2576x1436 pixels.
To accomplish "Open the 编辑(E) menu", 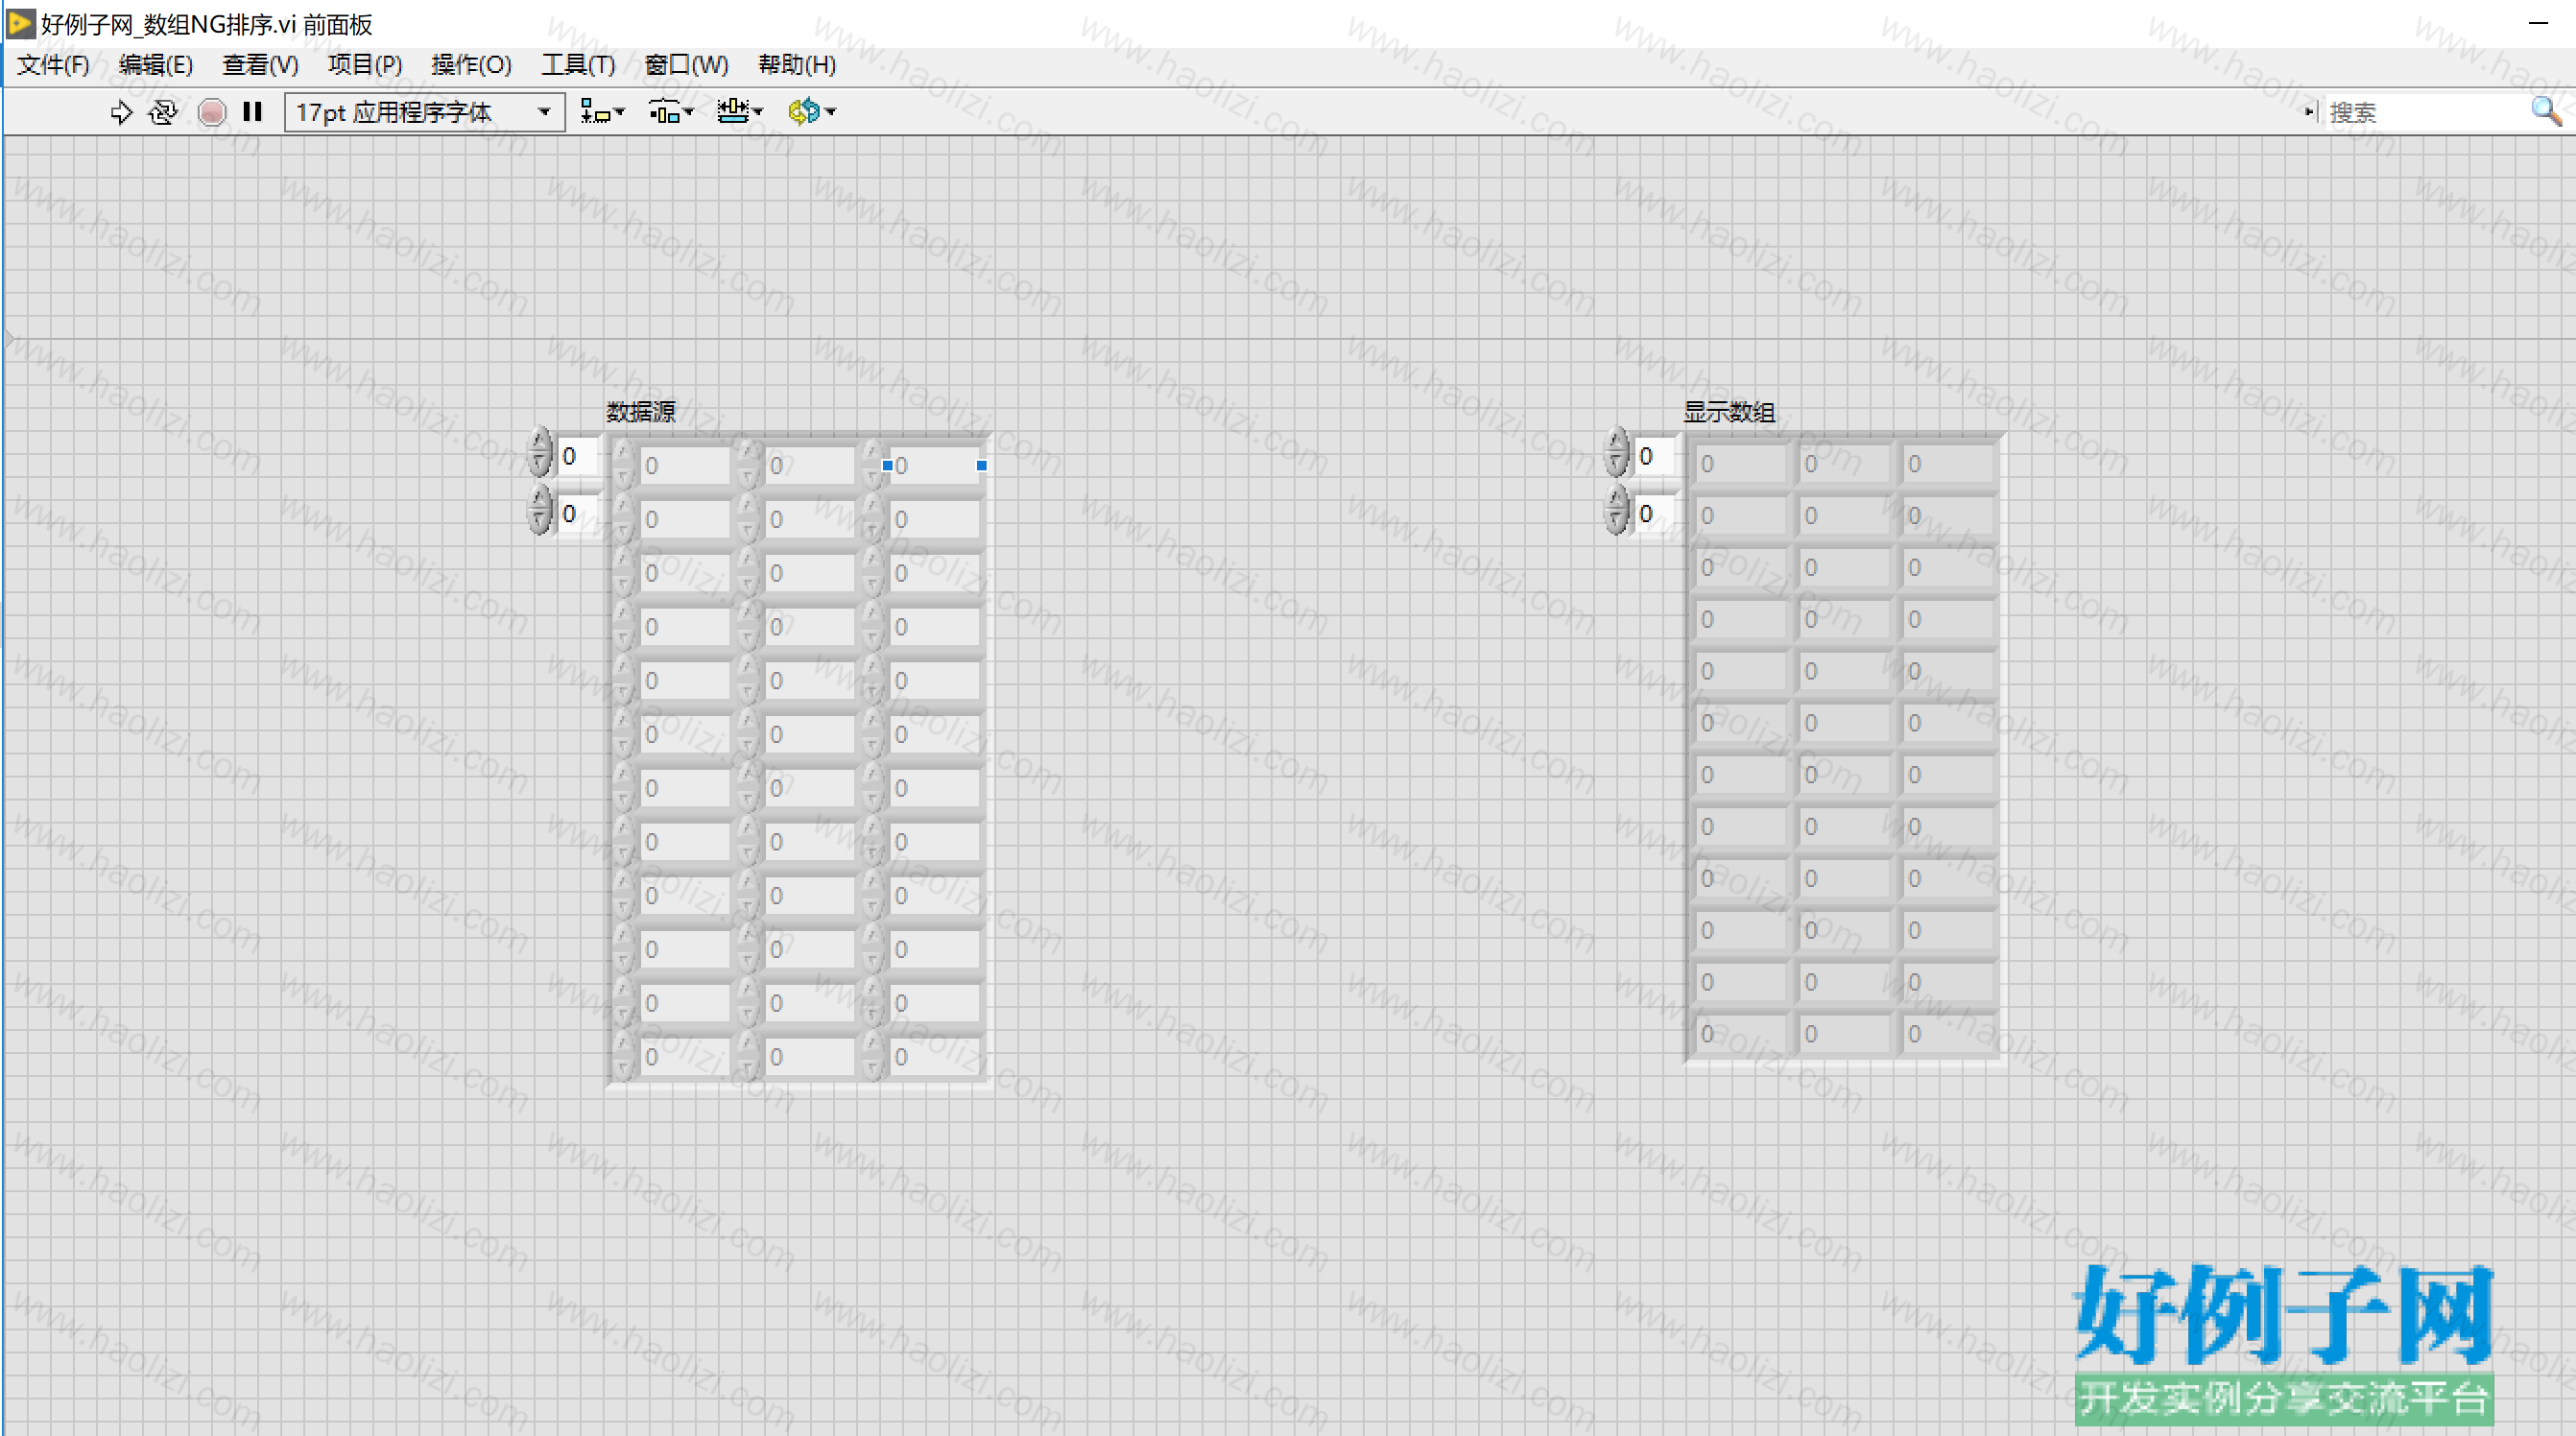I will pos(155,65).
